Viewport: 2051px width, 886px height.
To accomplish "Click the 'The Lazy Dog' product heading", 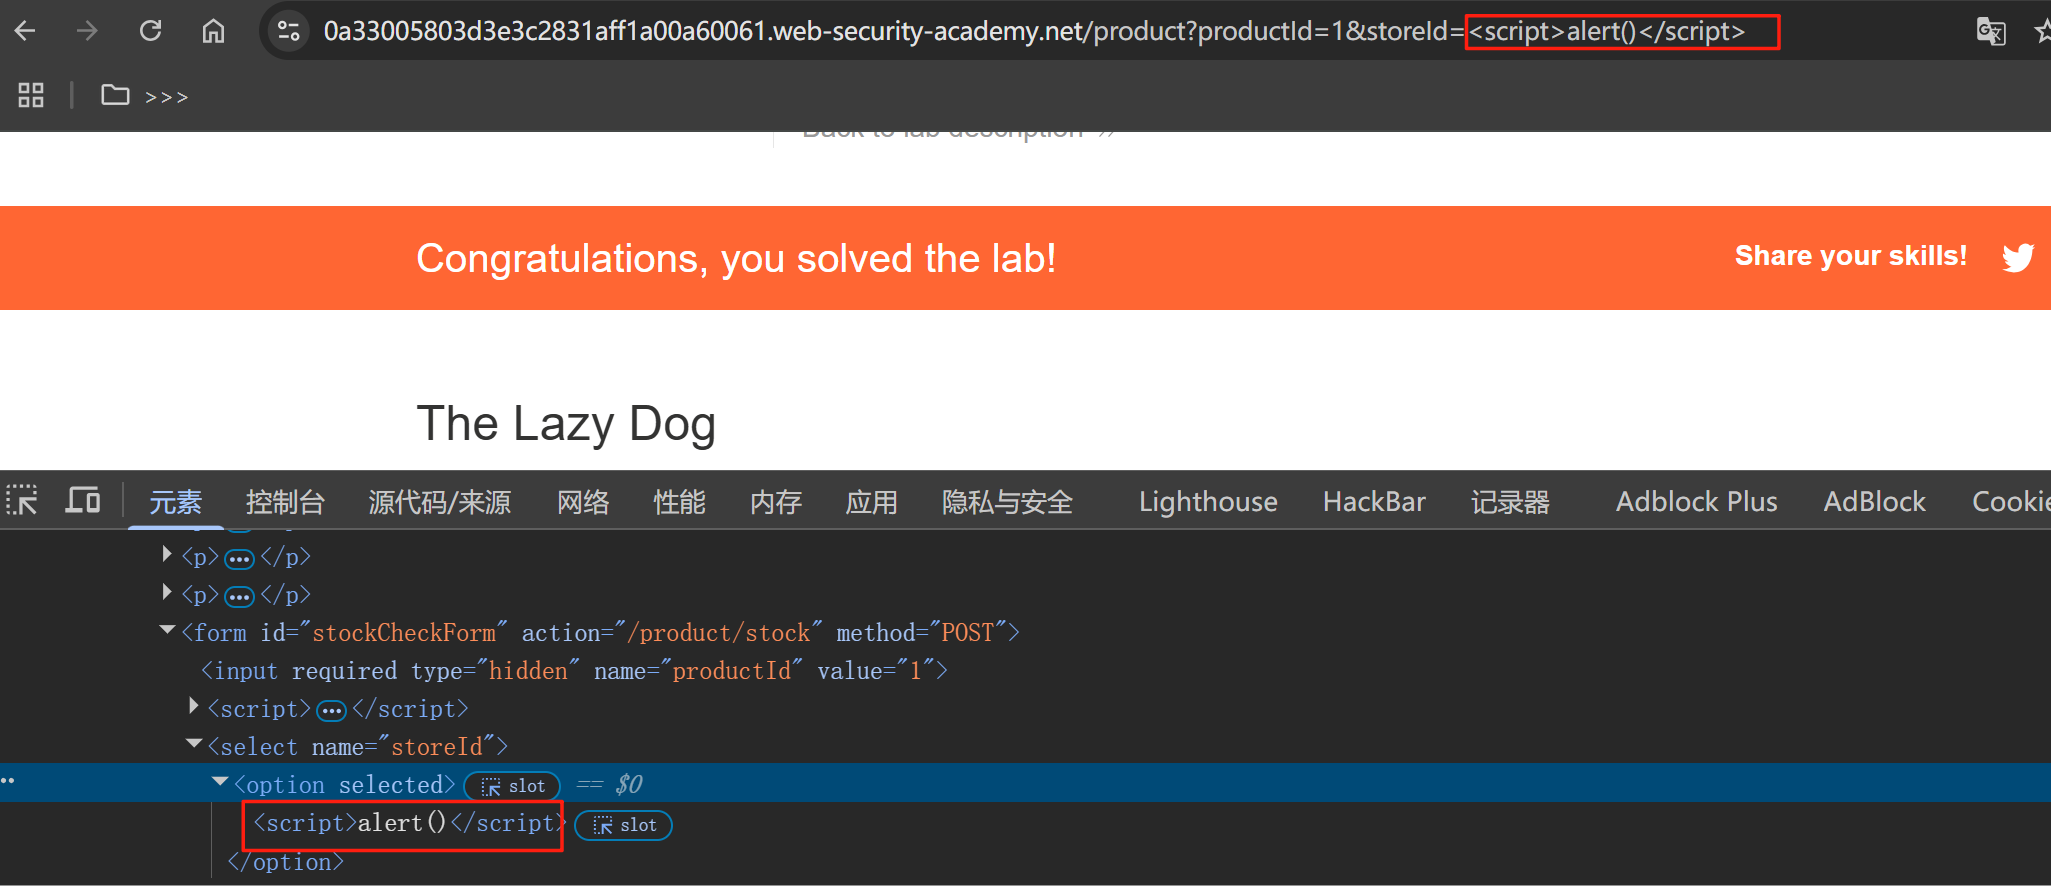I will coord(566,424).
